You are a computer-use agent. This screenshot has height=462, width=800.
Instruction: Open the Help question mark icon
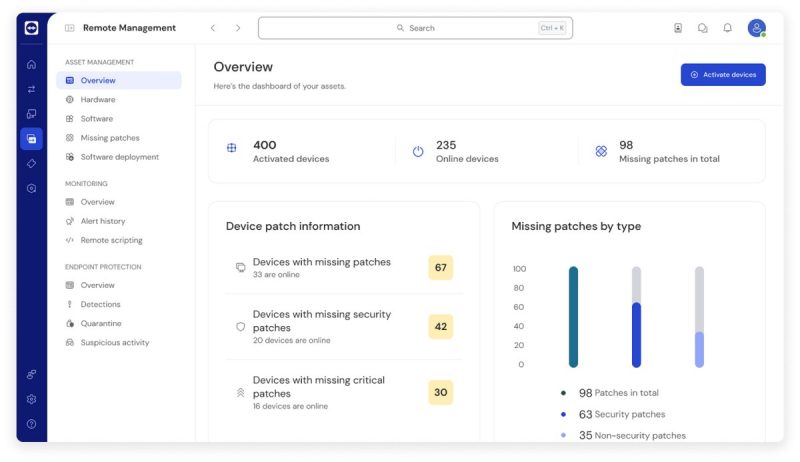click(31, 424)
